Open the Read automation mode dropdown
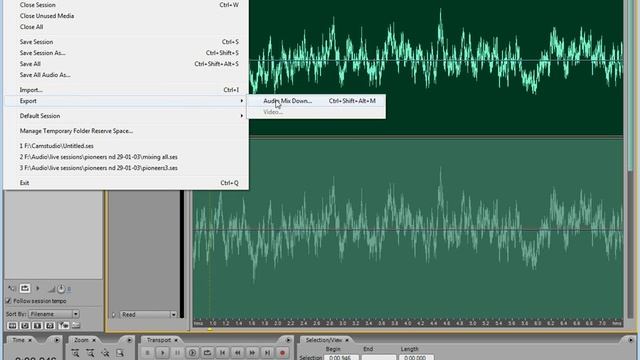The width and height of the screenshot is (640, 360). 148,315
